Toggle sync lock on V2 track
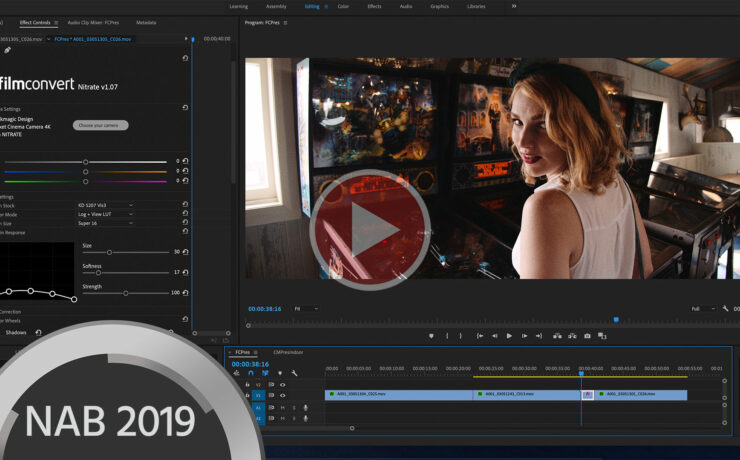740x460 pixels. click(x=271, y=385)
